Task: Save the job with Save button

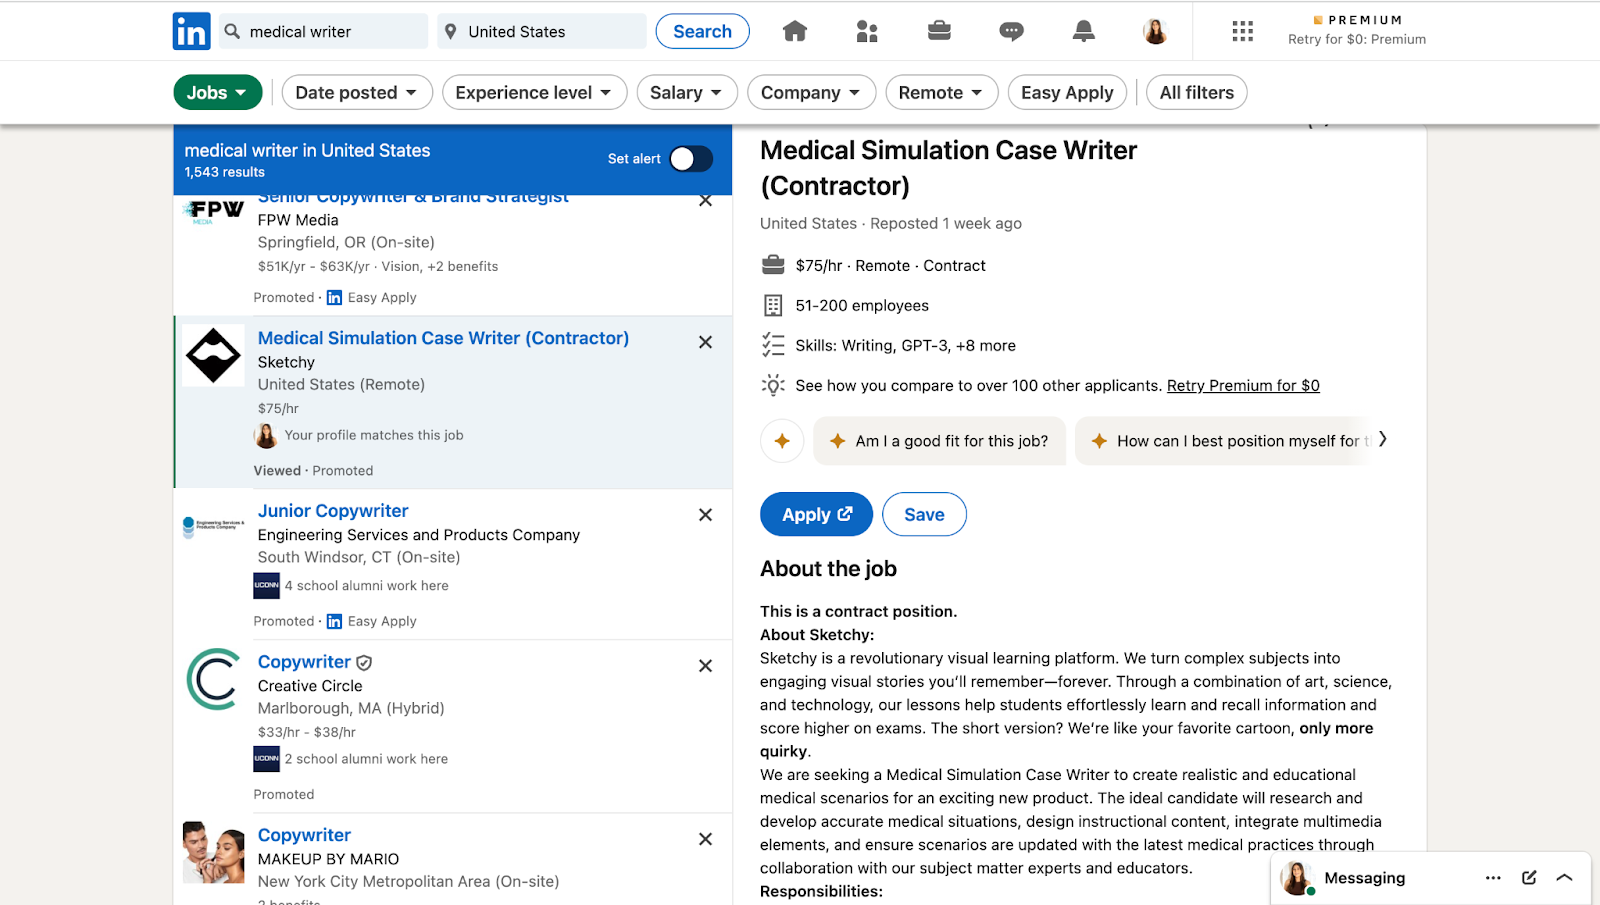Action: pos(924,514)
